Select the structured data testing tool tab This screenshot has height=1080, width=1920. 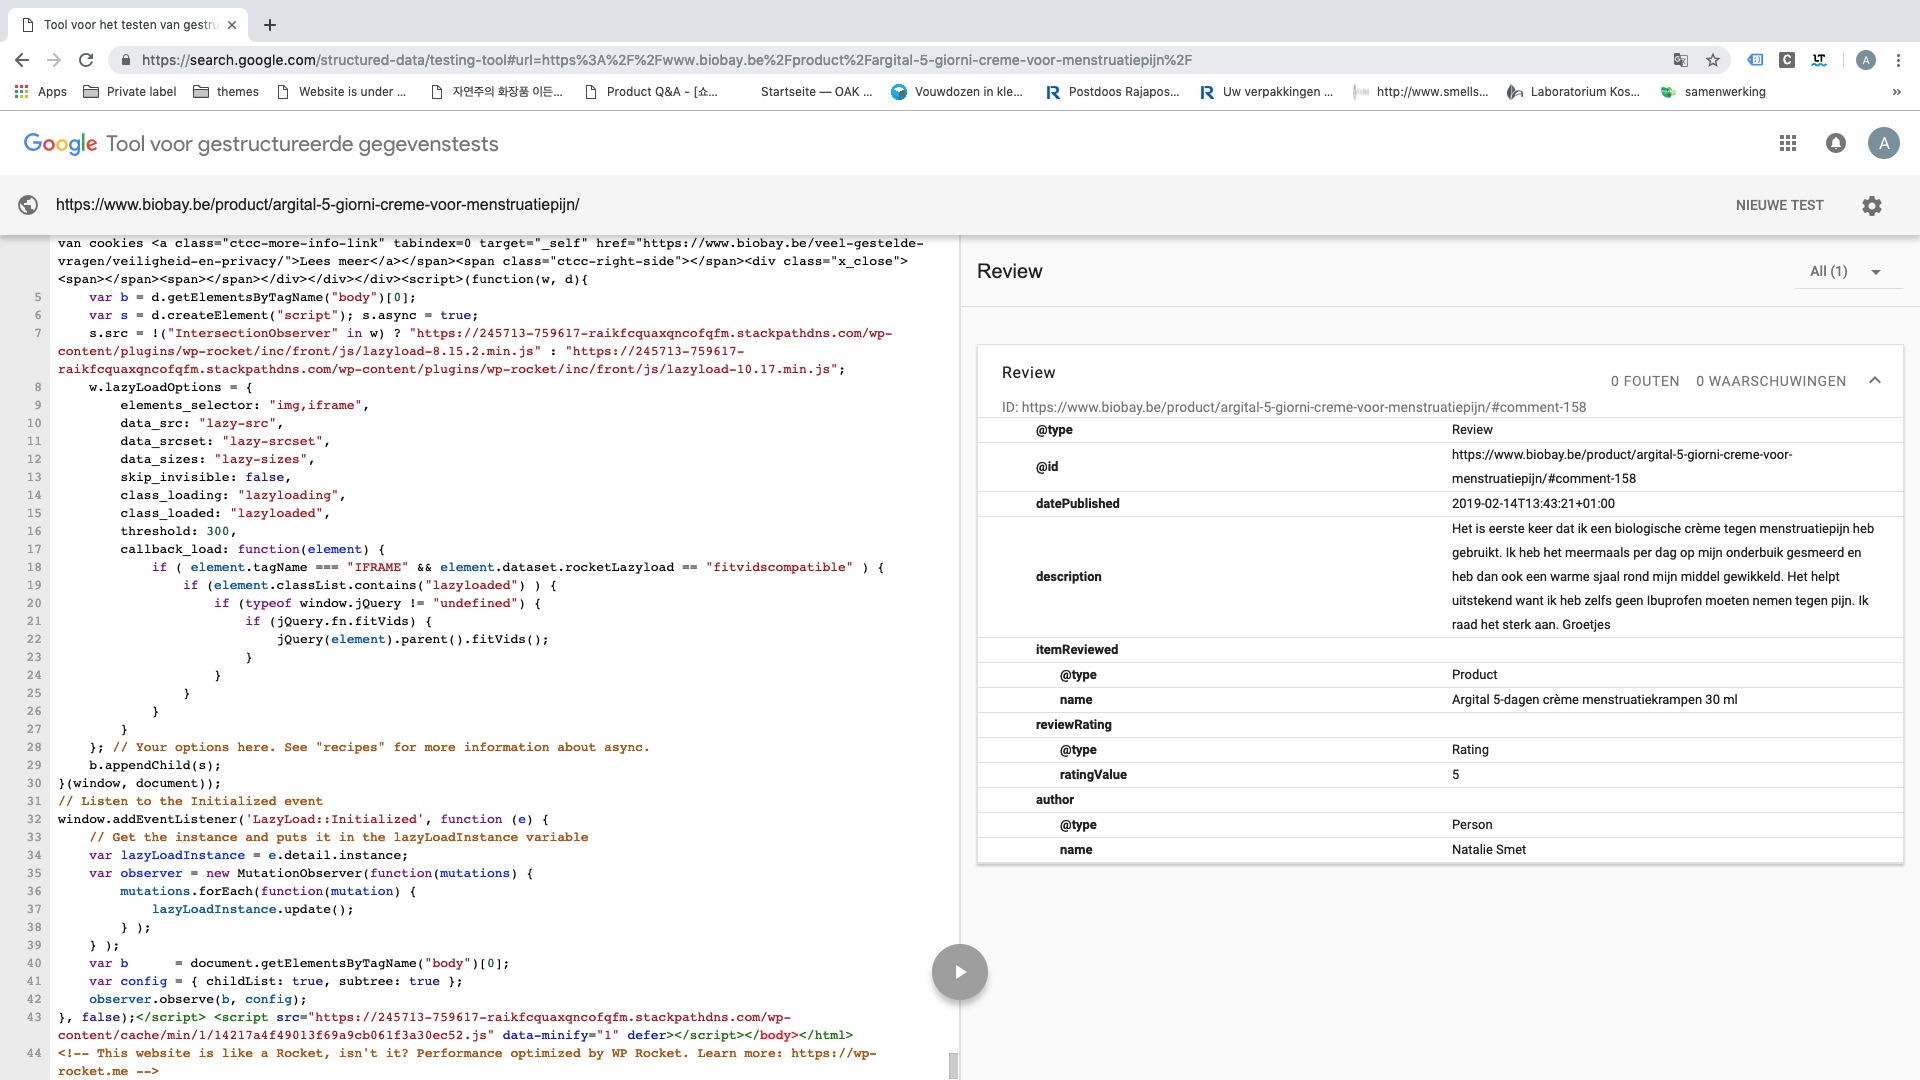pyautogui.click(x=130, y=25)
